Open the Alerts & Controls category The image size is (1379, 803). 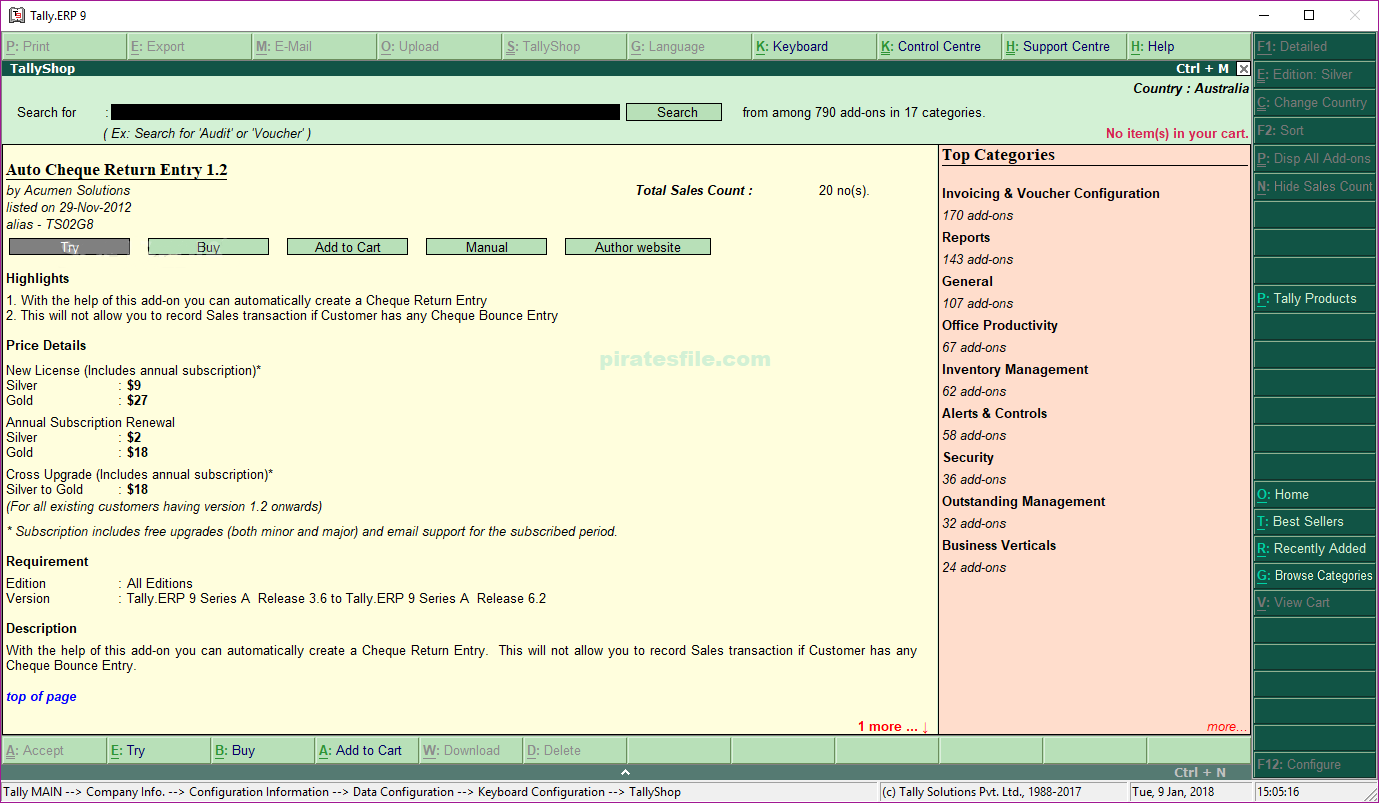pos(995,413)
